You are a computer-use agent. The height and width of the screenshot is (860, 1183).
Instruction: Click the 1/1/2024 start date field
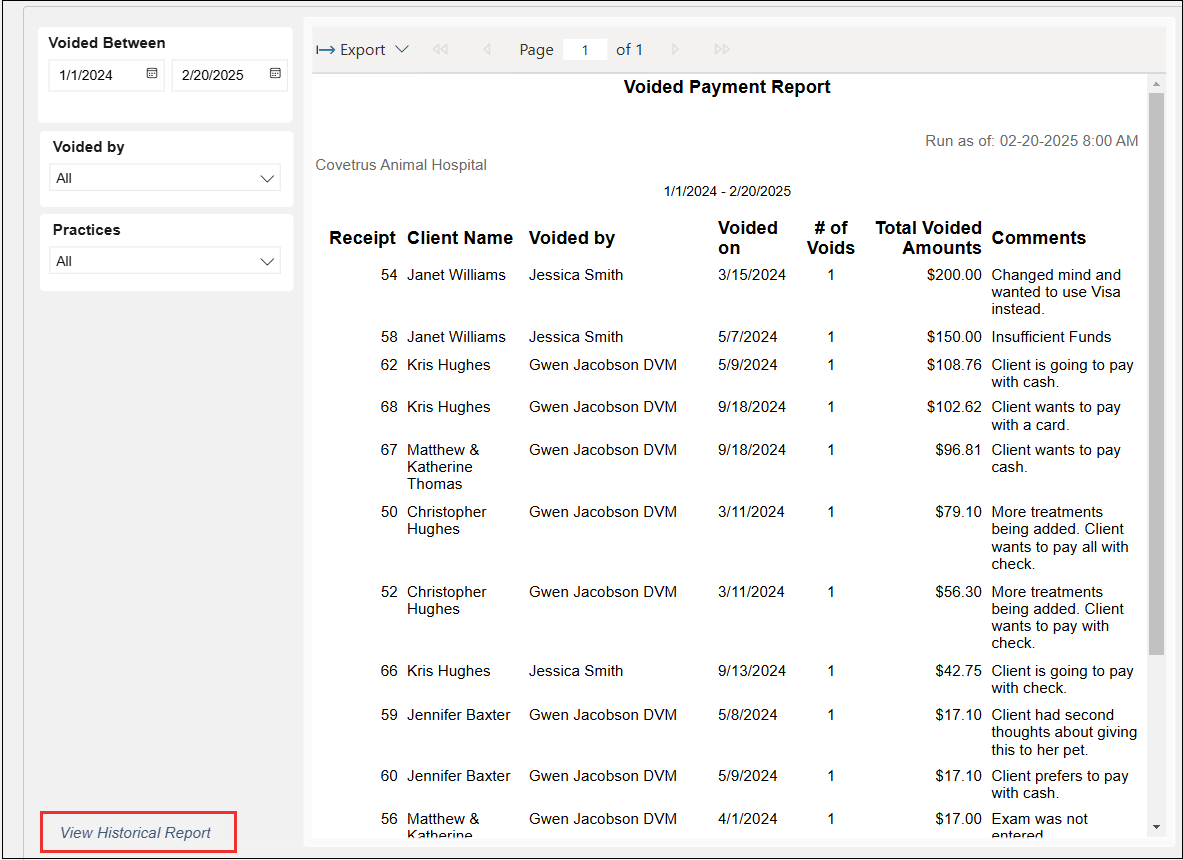pos(106,75)
